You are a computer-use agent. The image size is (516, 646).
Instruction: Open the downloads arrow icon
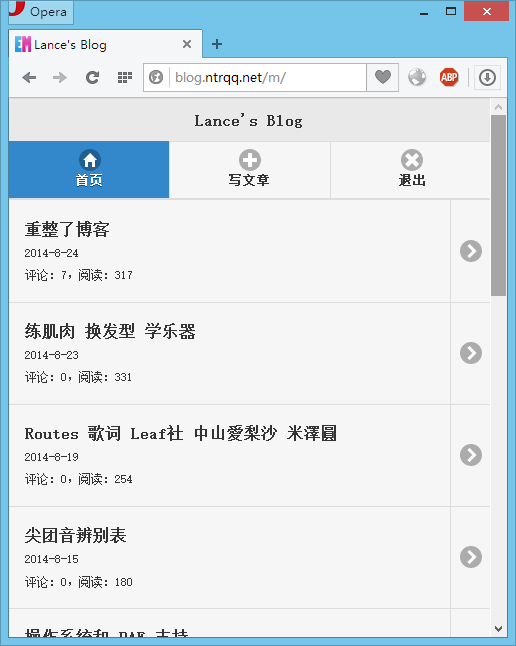487,77
